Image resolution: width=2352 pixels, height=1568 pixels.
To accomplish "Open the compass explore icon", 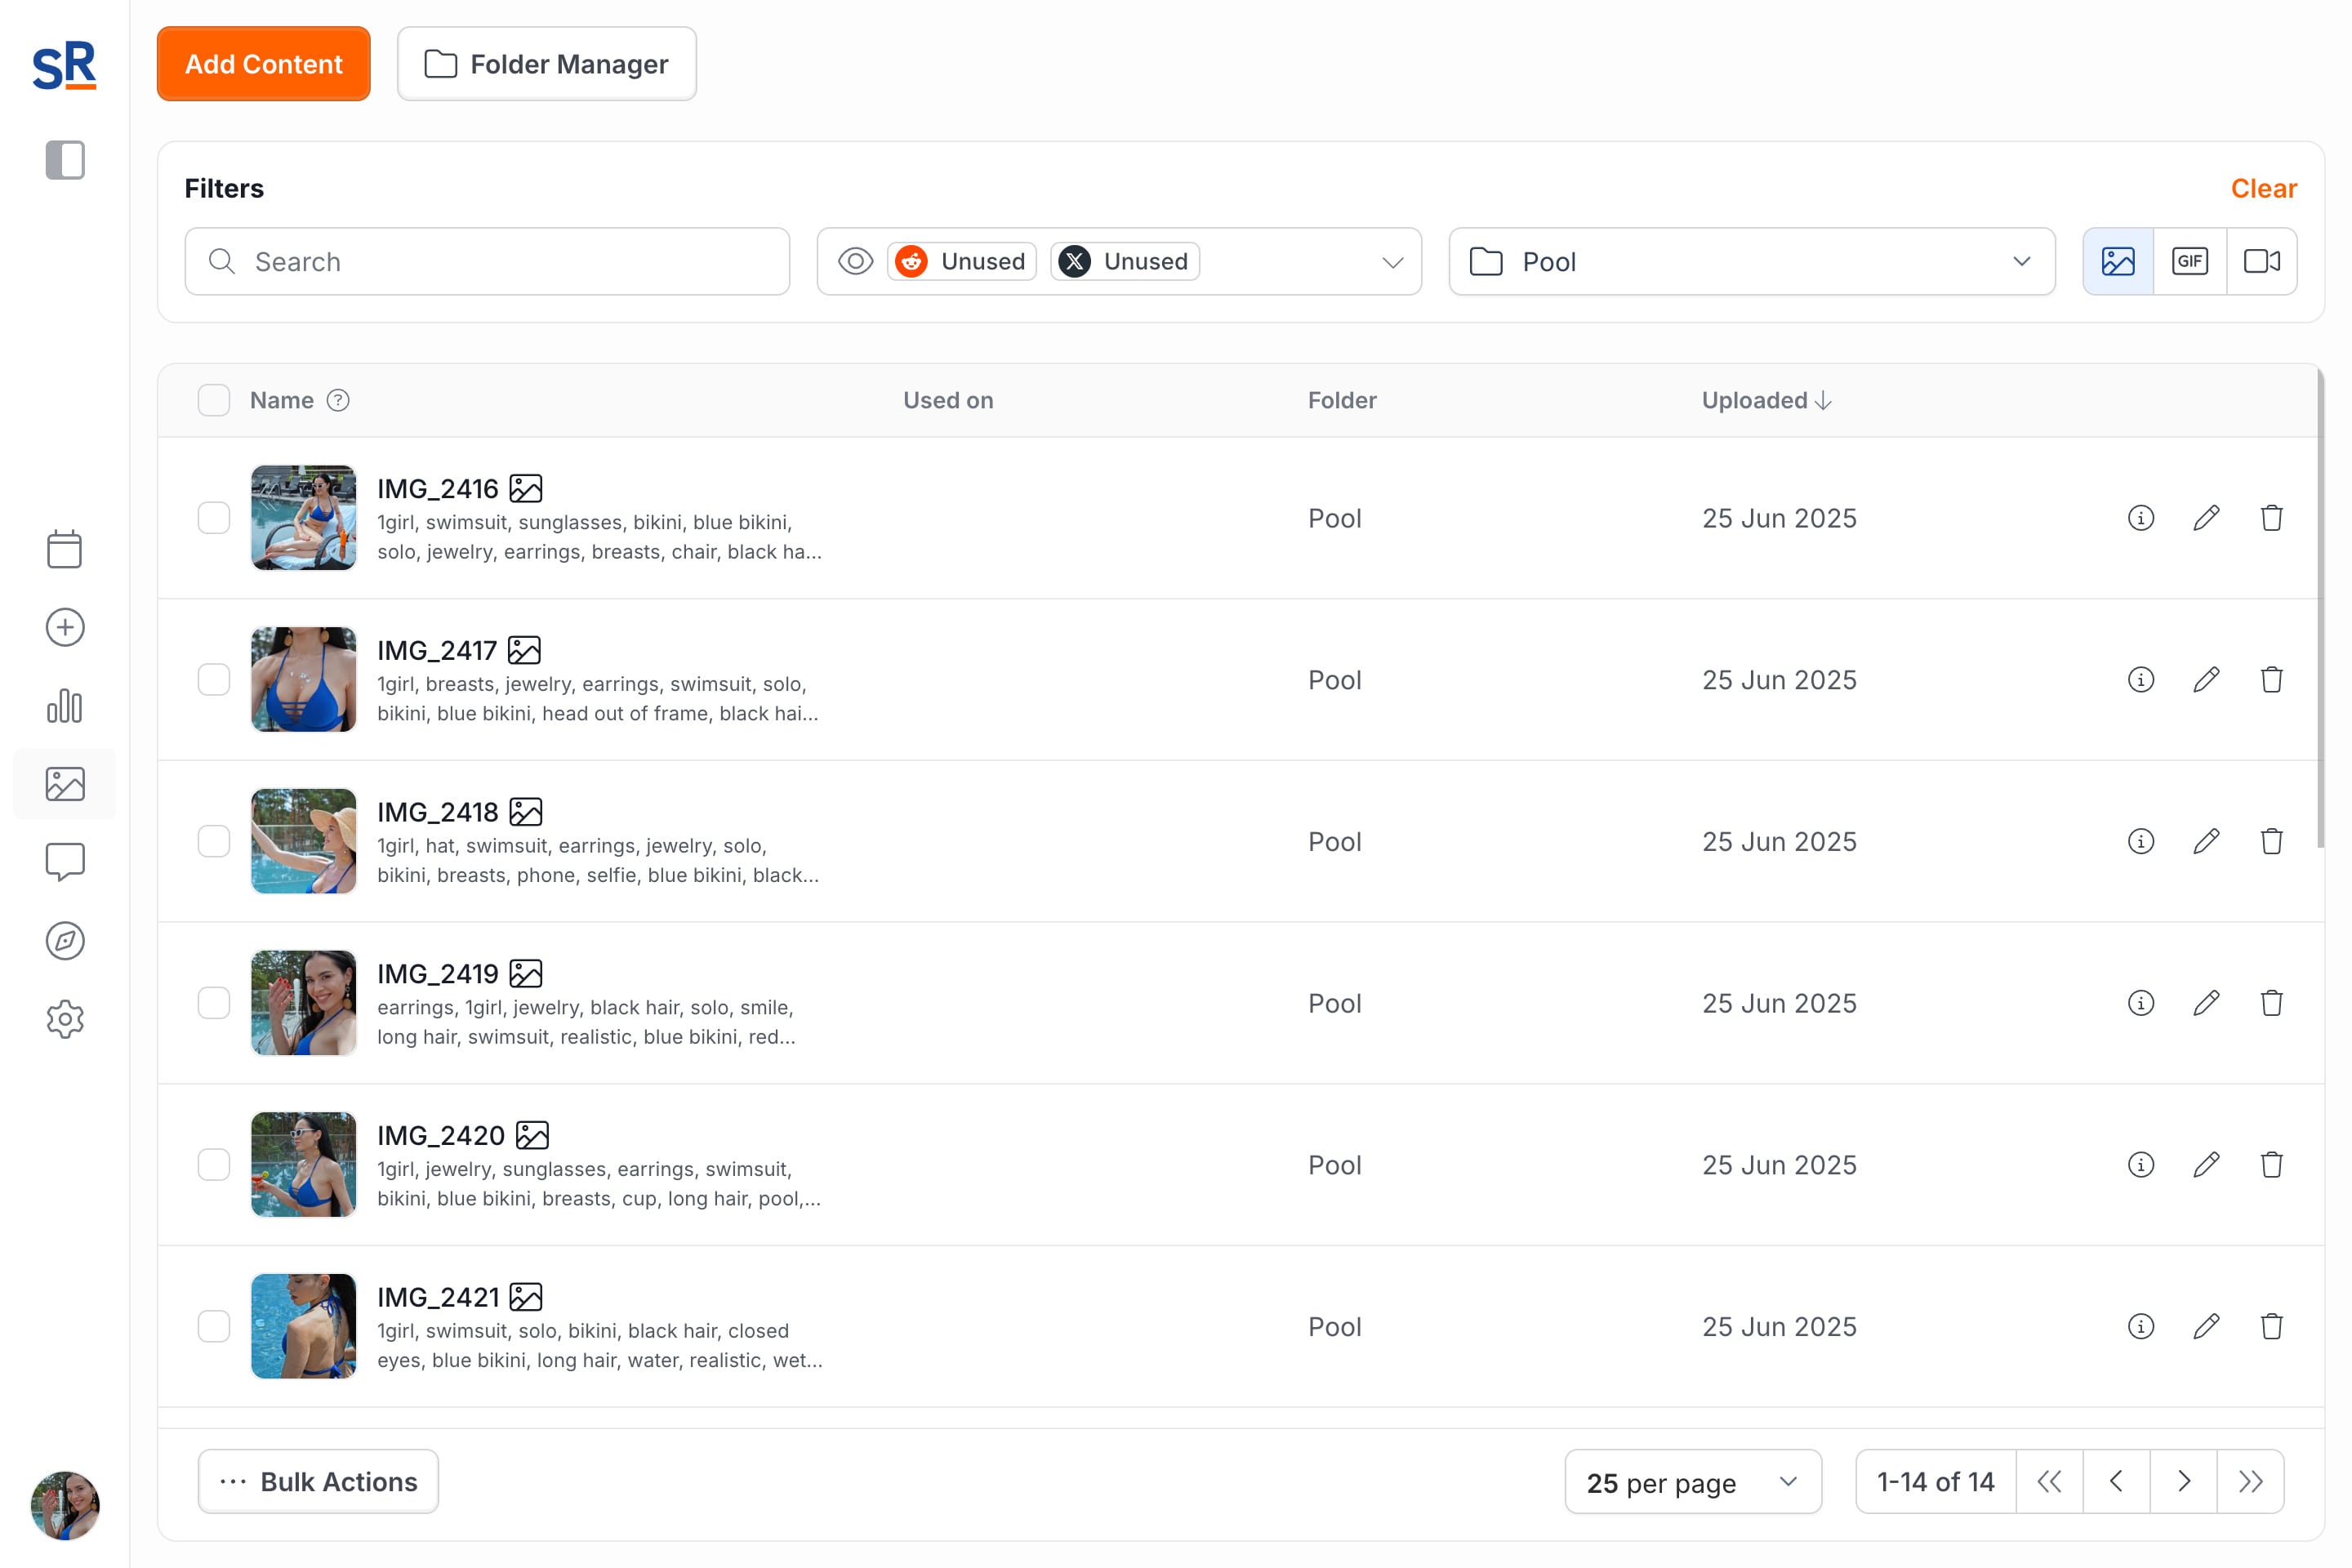I will [x=65, y=941].
